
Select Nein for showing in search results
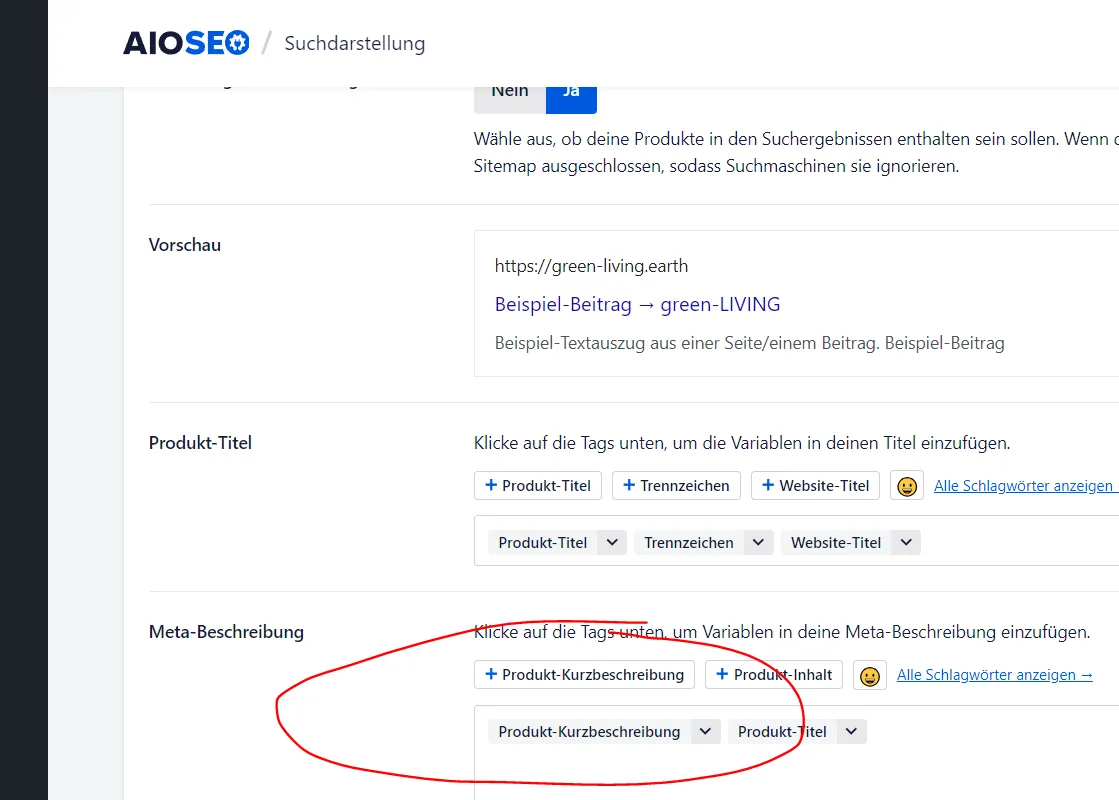[510, 96]
